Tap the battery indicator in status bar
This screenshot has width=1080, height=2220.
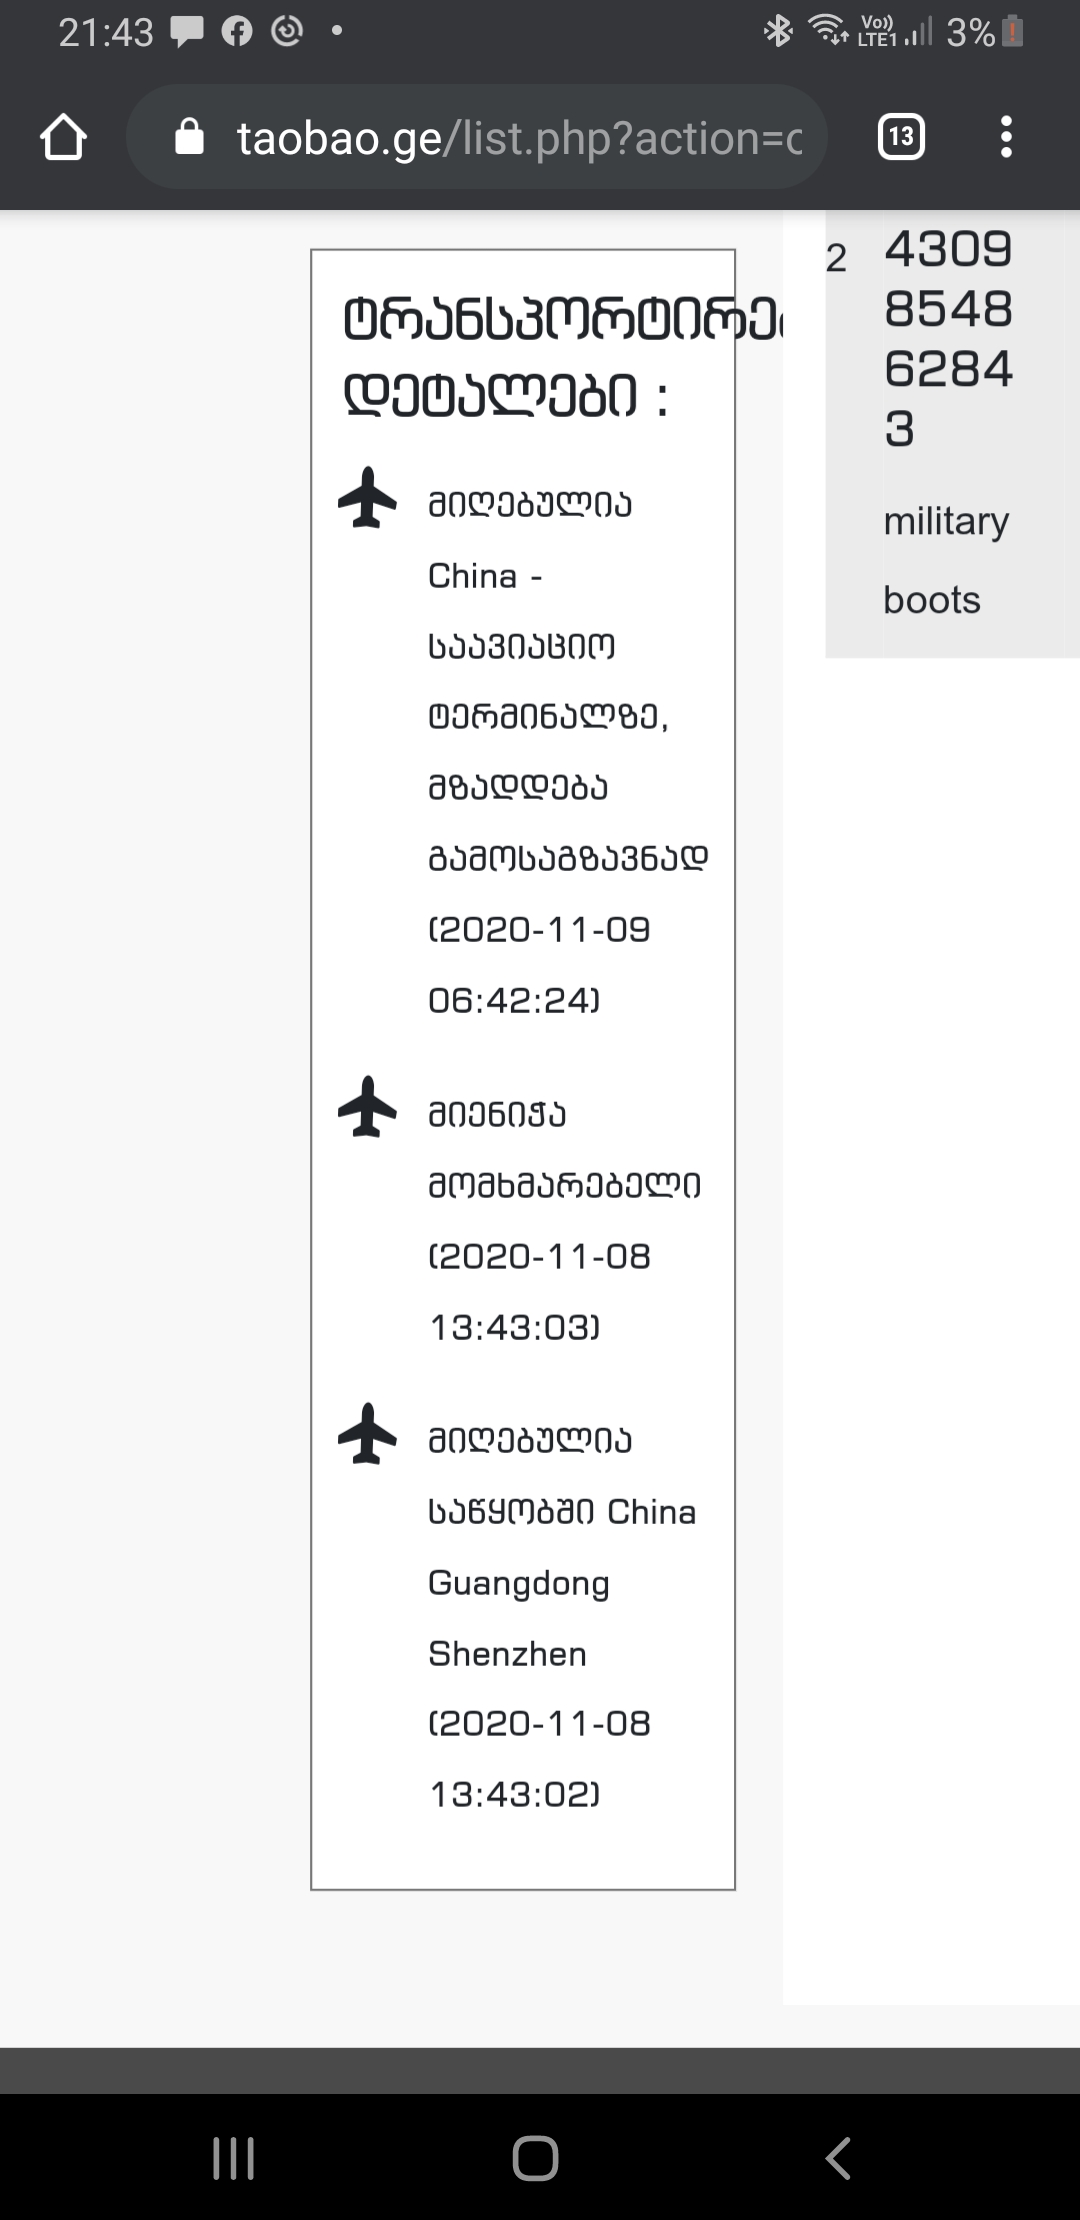(x=1013, y=33)
